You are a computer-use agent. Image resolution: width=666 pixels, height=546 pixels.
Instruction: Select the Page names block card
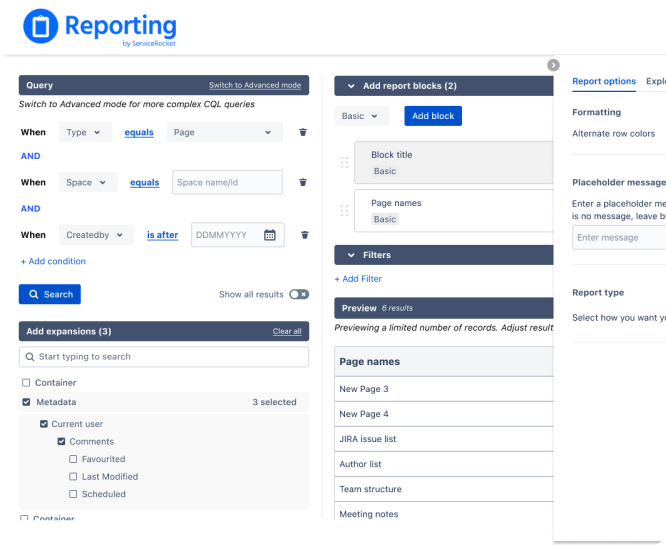(454, 211)
